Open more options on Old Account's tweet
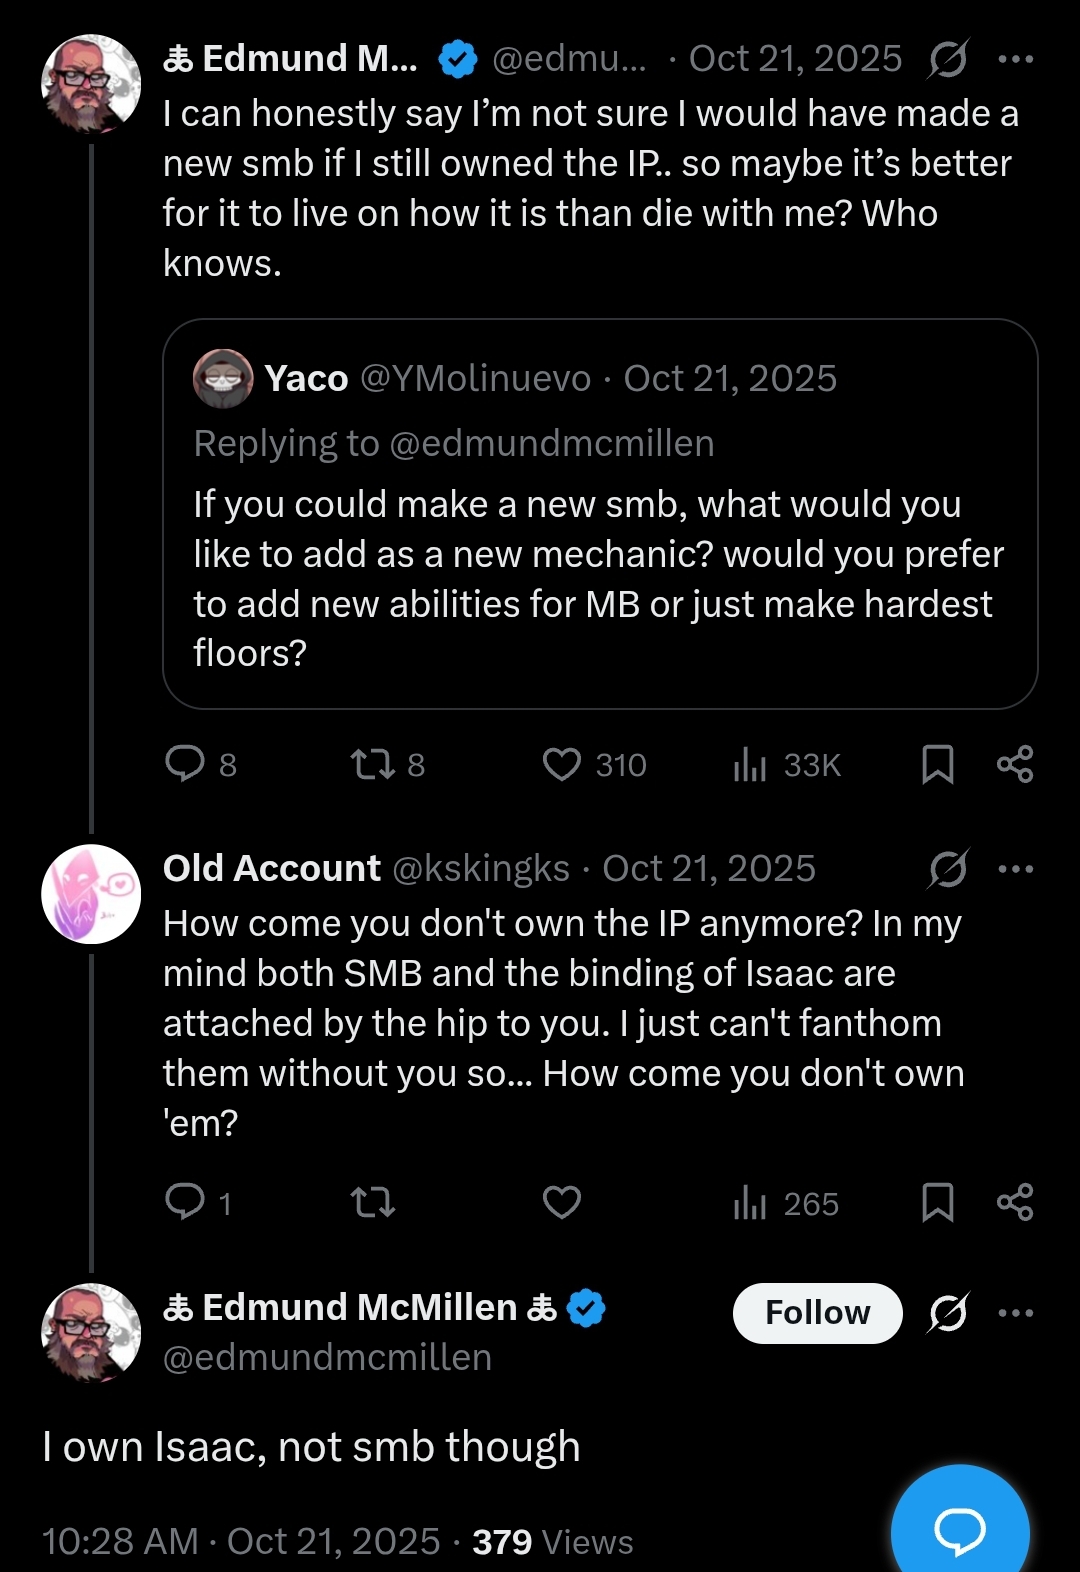Image resolution: width=1080 pixels, height=1572 pixels. [x=1016, y=869]
